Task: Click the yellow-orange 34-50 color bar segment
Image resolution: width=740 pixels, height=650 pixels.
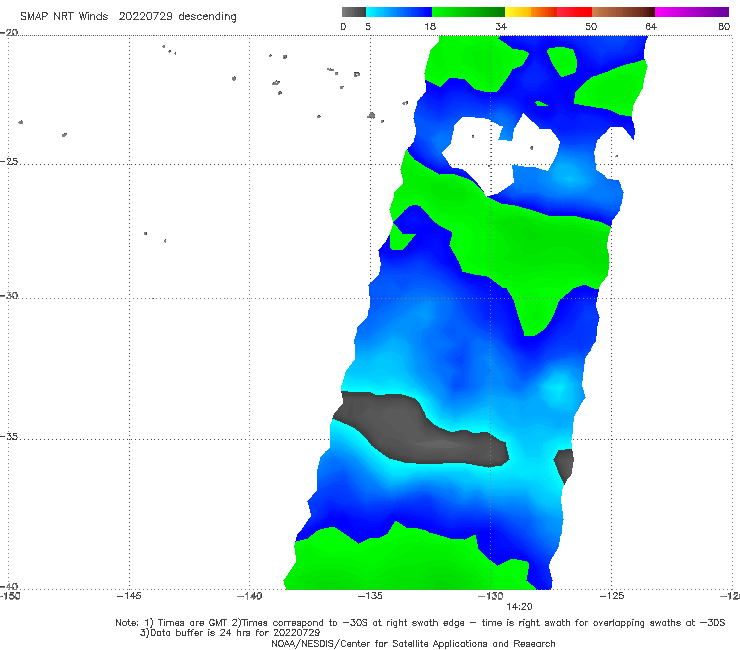Action: (548, 12)
